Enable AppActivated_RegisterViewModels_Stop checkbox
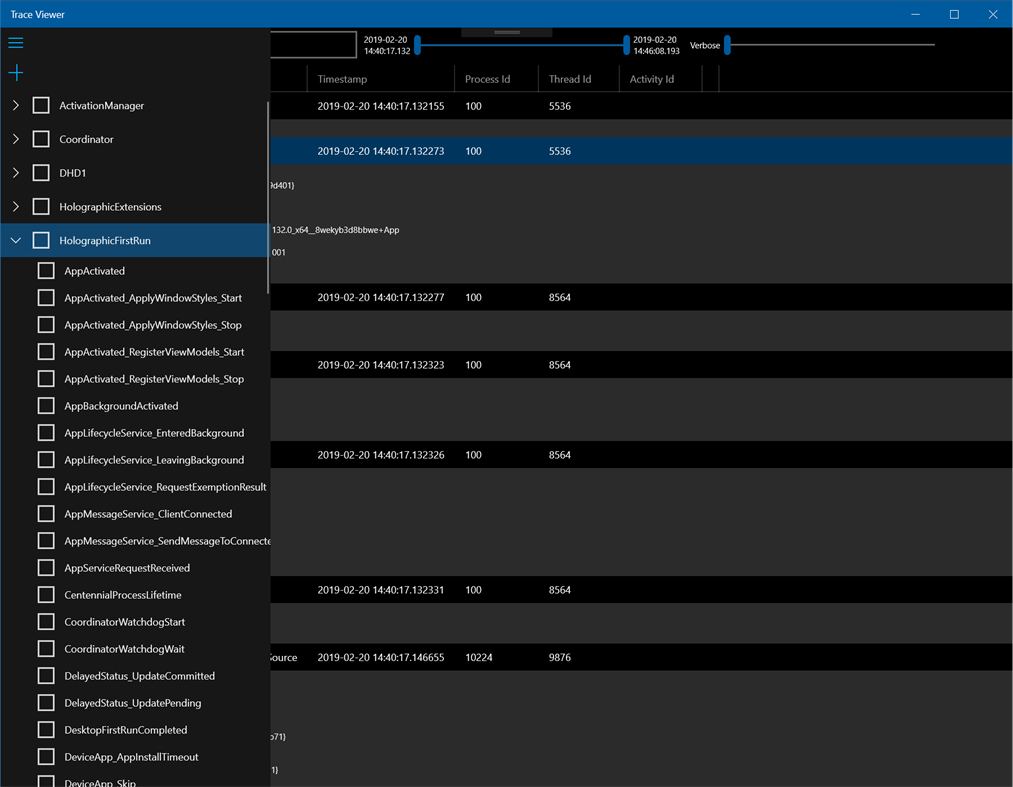This screenshot has width=1013, height=787. click(x=46, y=379)
